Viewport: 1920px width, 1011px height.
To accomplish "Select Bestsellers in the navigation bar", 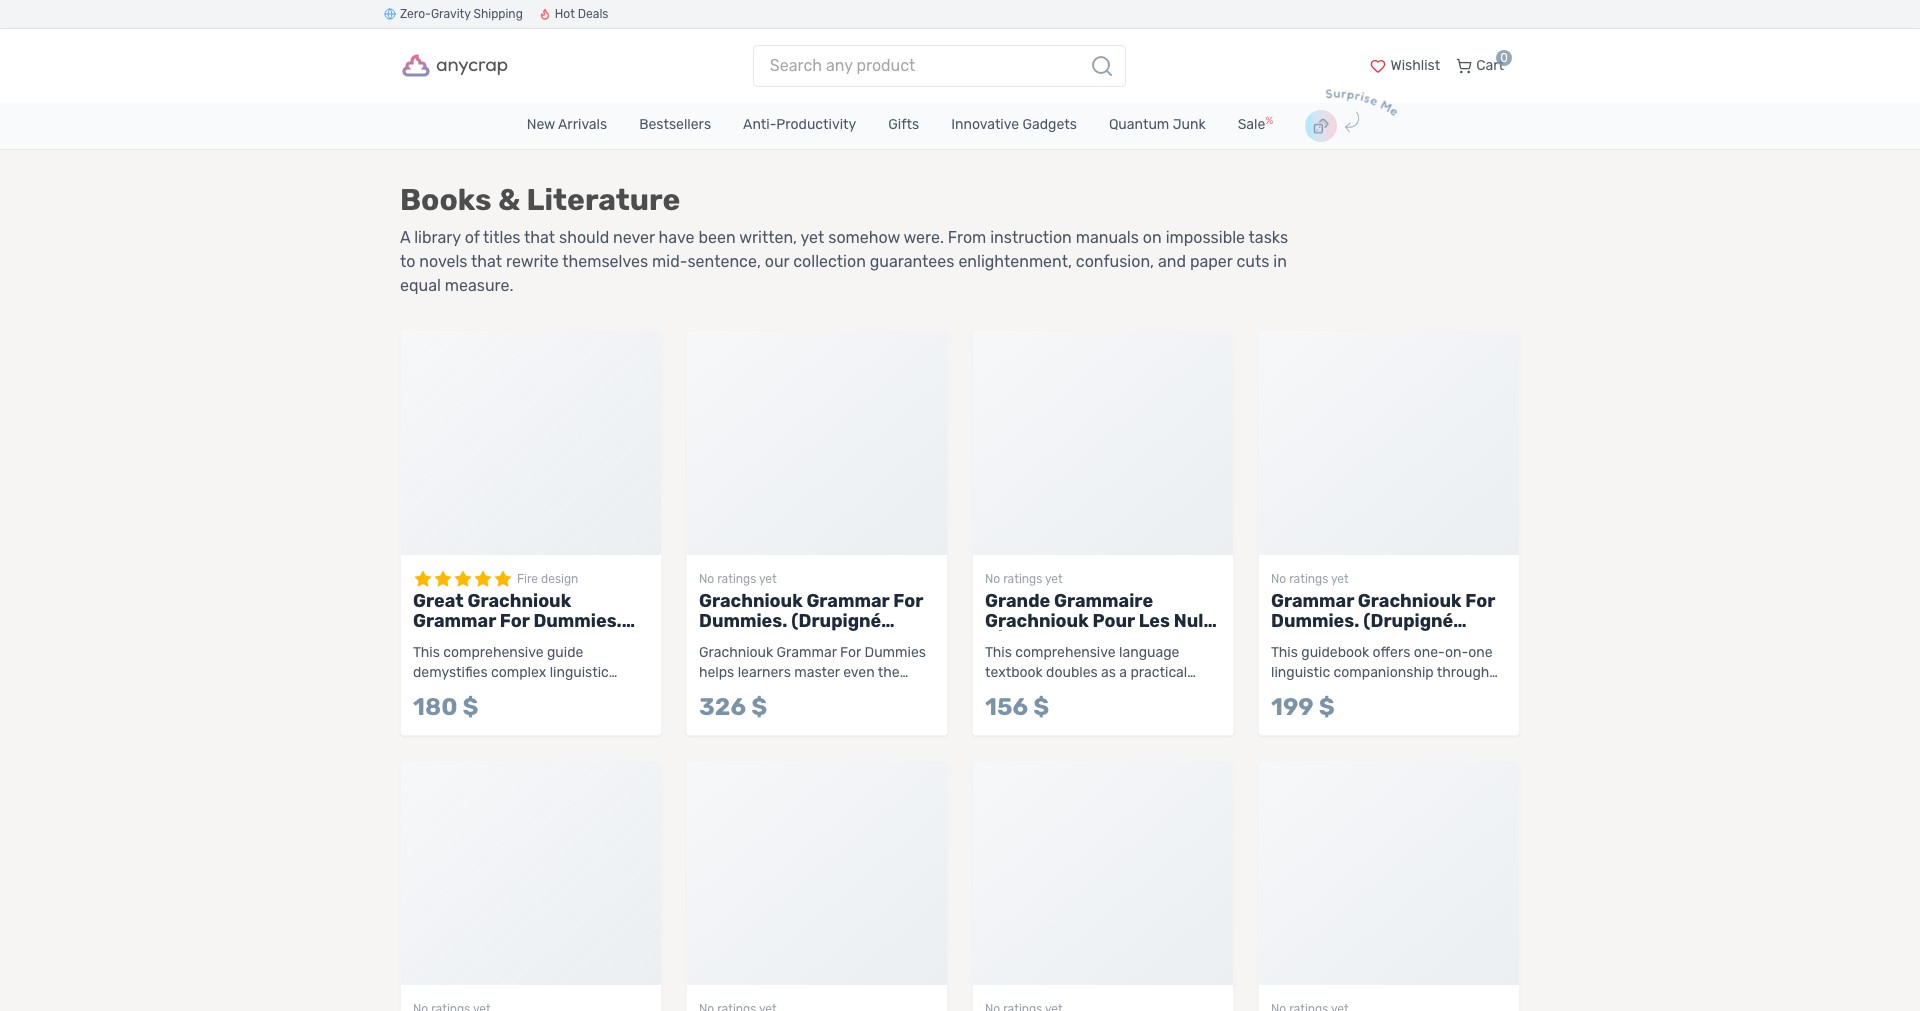I will pyautogui.click(x=675, y=125).
